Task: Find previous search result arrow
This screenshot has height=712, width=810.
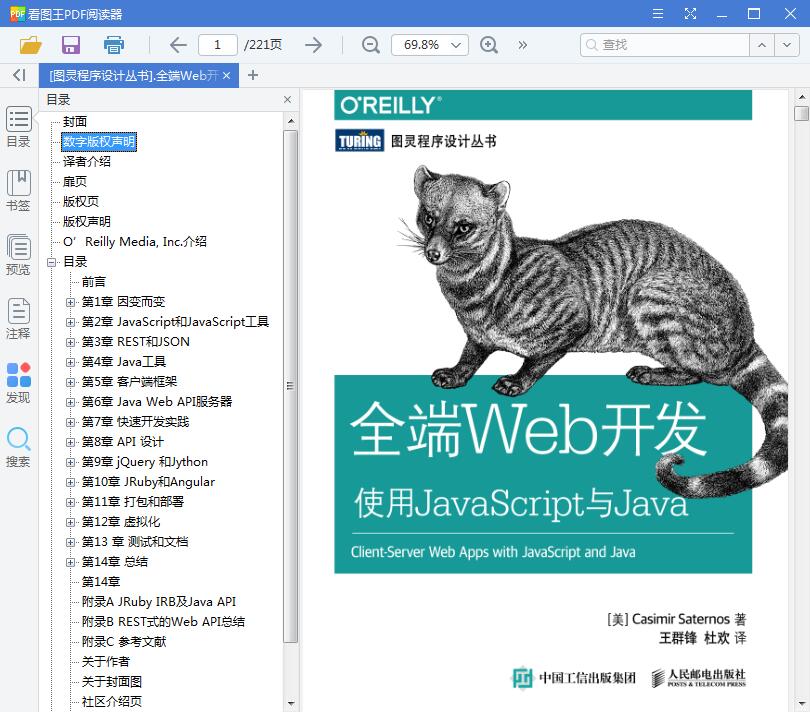Action: (x=761, y=45)
